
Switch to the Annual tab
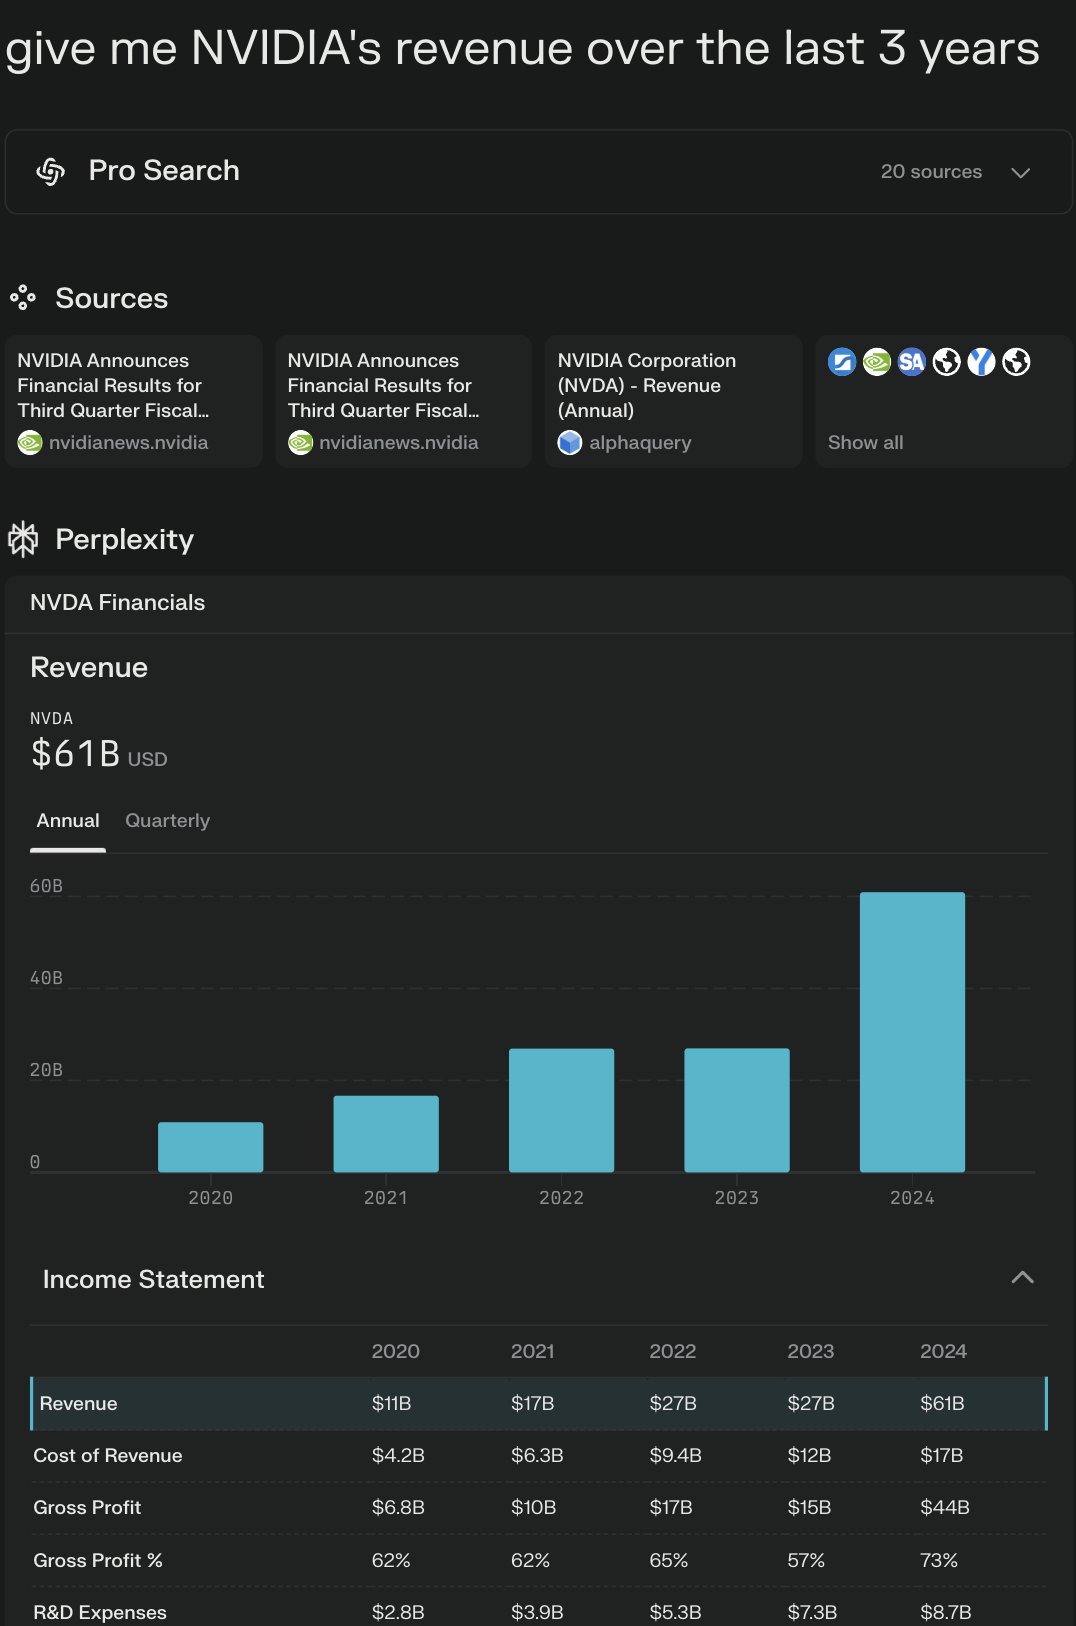point(68,821)
